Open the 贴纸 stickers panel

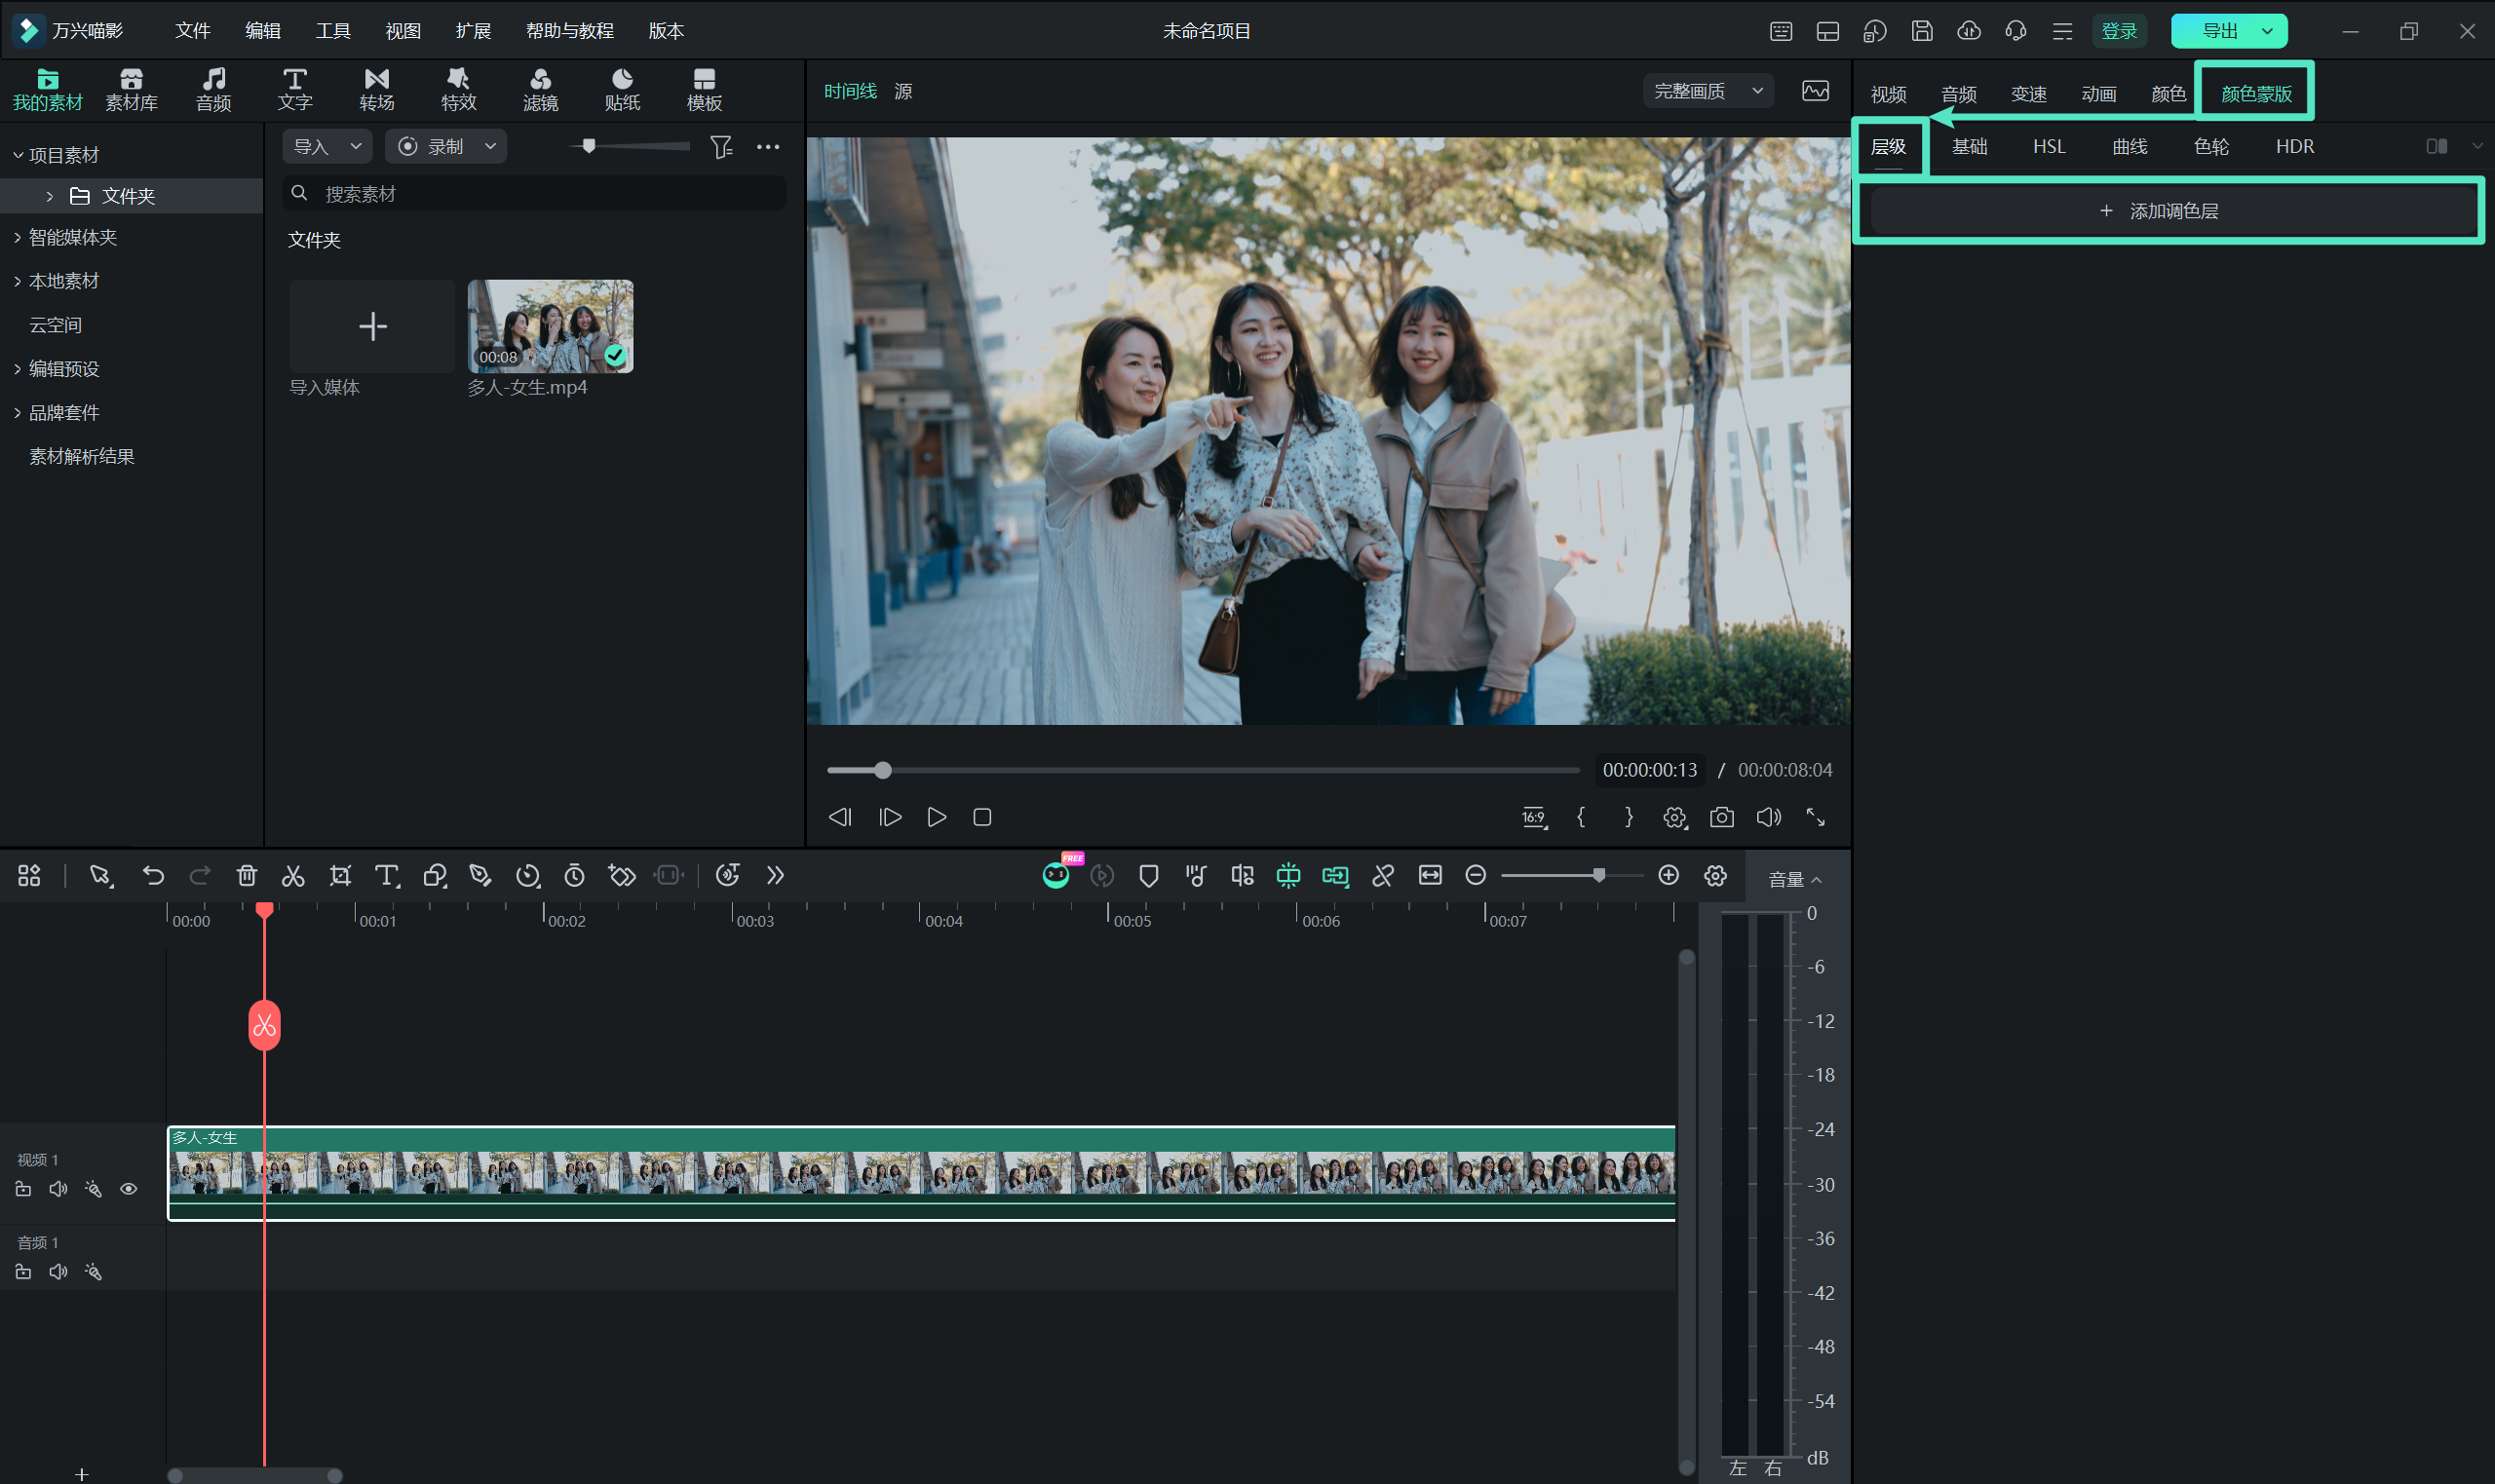pos(622,90)
